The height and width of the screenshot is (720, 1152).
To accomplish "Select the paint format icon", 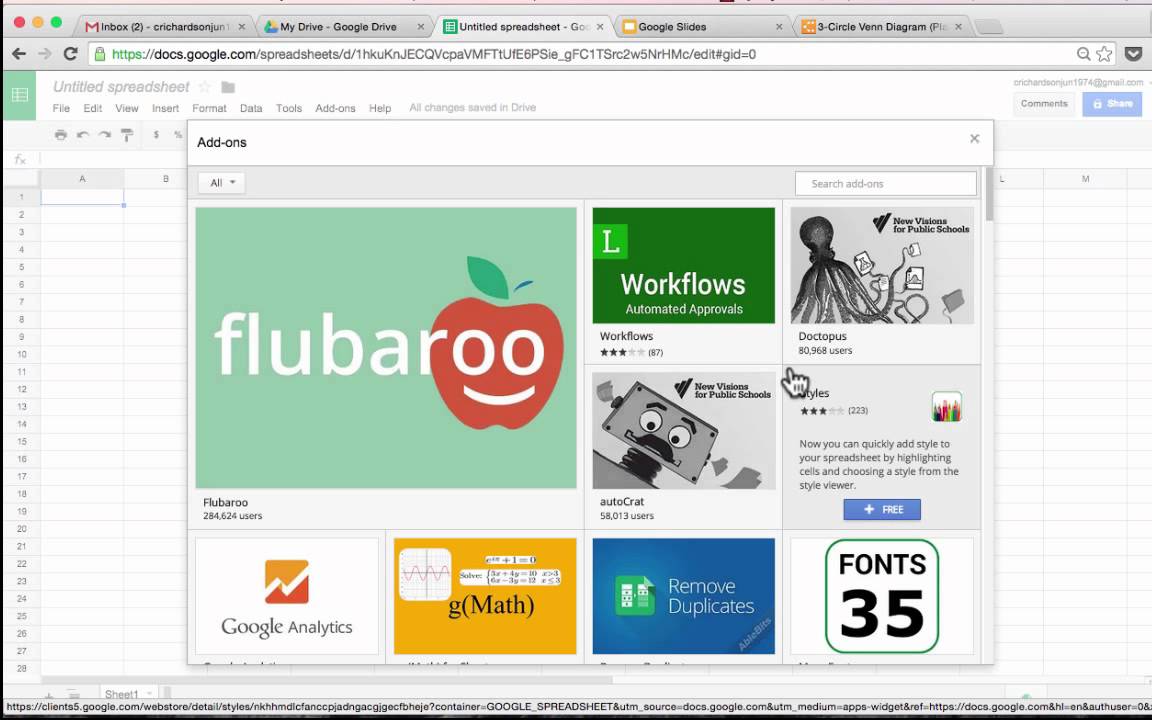I will tap(127, 134).
